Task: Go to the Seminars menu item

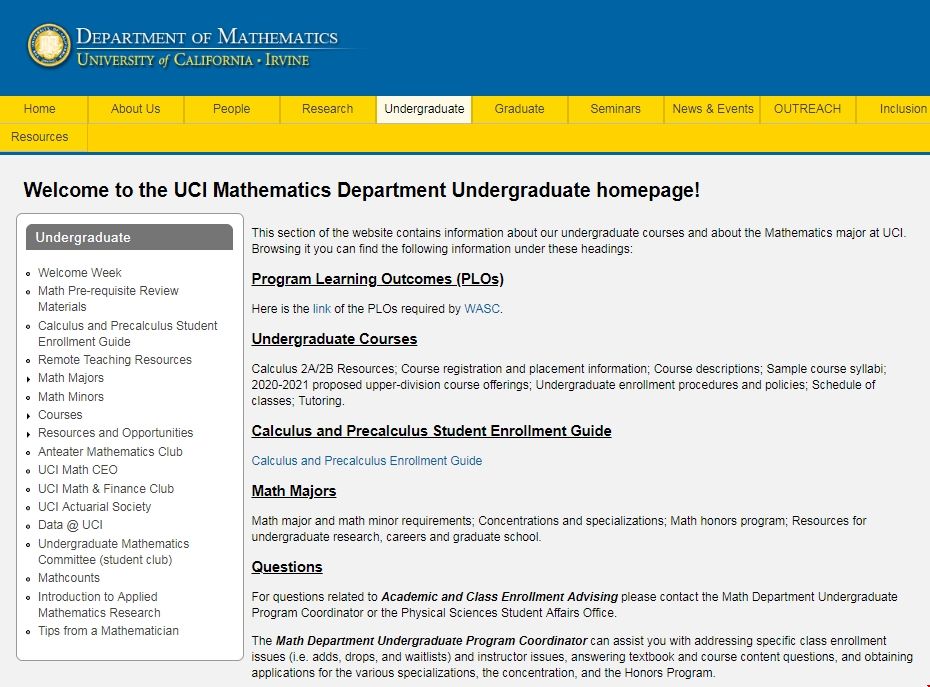Action: (x=615, y=109)
